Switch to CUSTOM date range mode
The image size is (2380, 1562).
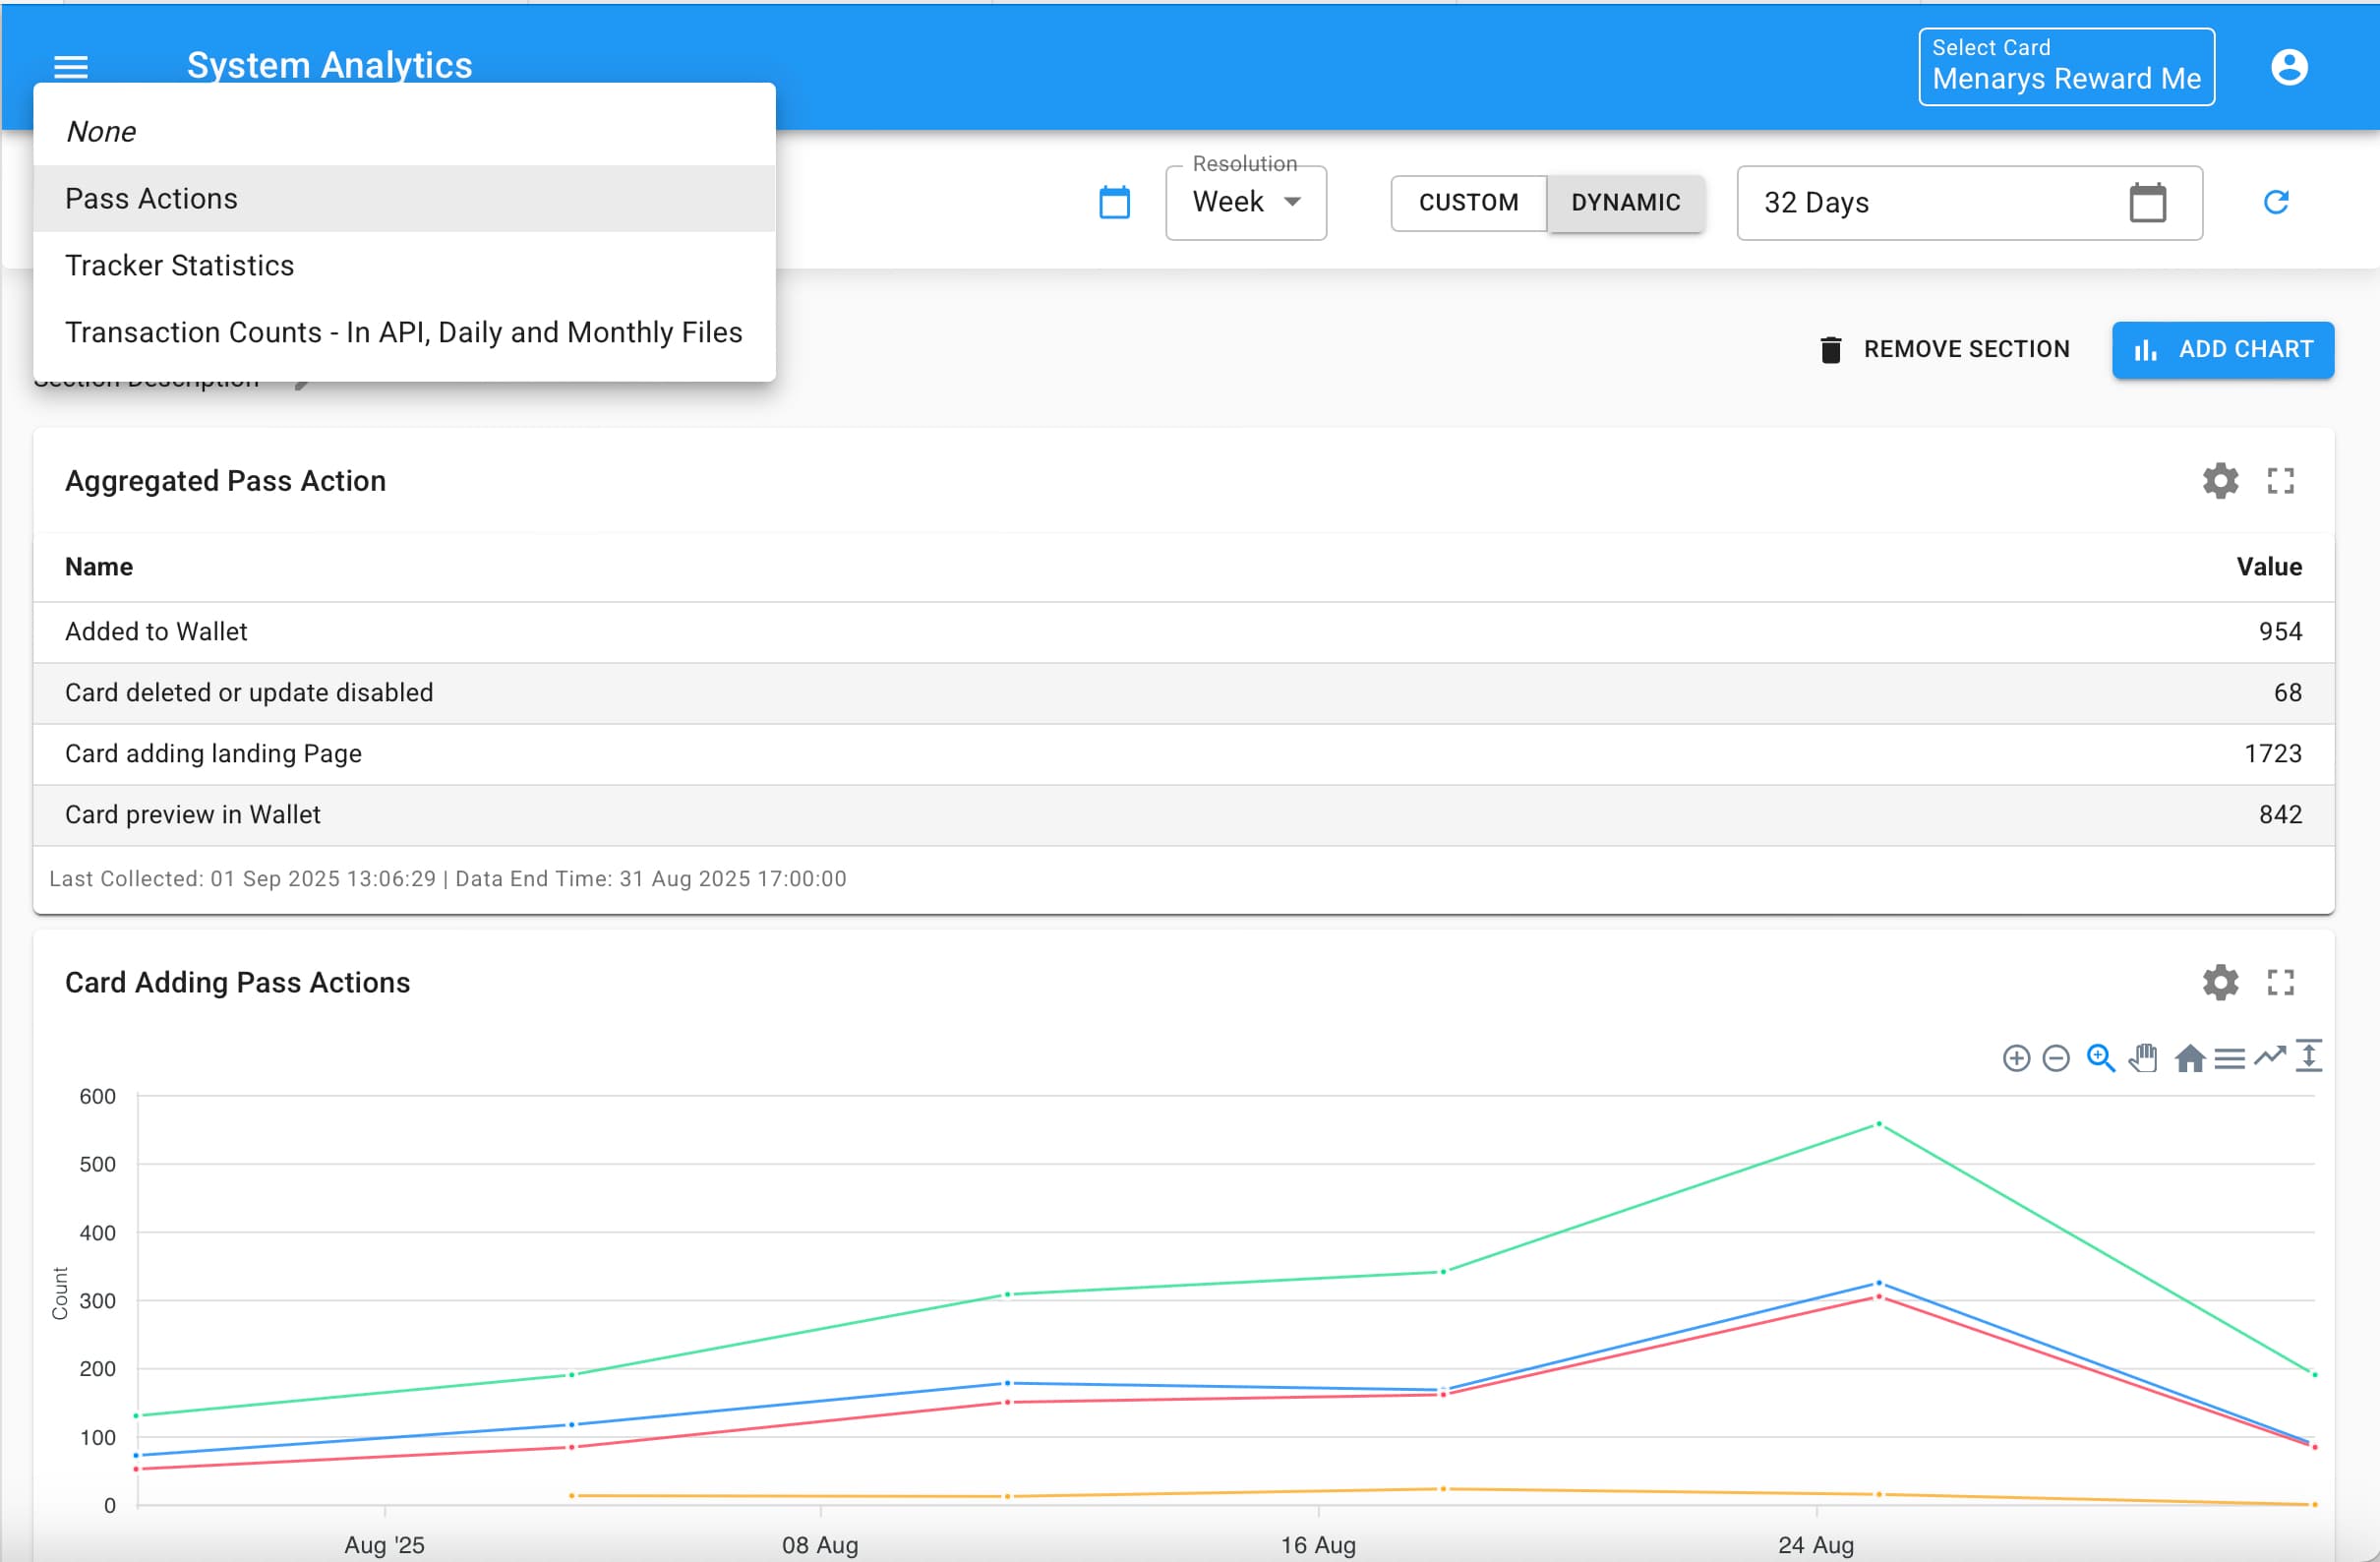coord(1467,202)
